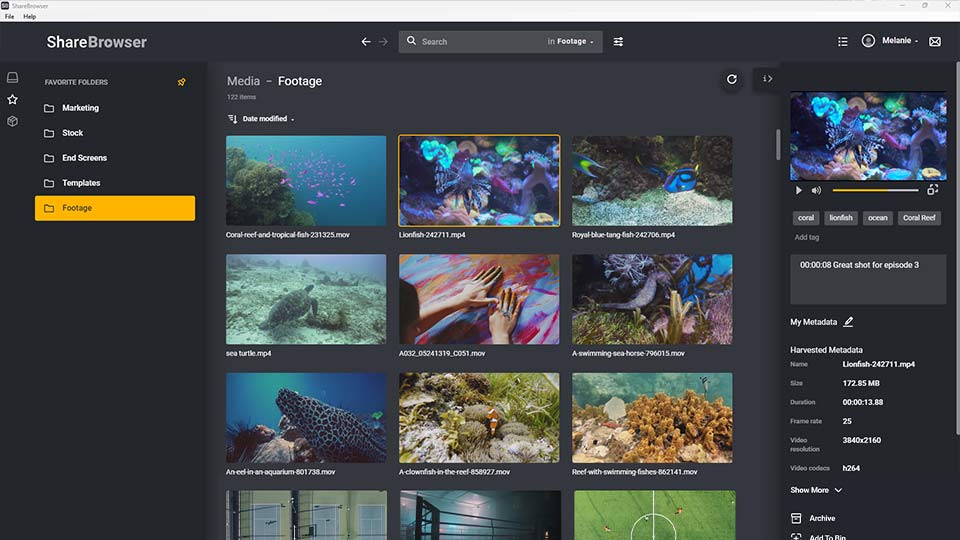
Task: Click the metadata name value Lionfish-242711.mp4
Action: click(879, 364)
